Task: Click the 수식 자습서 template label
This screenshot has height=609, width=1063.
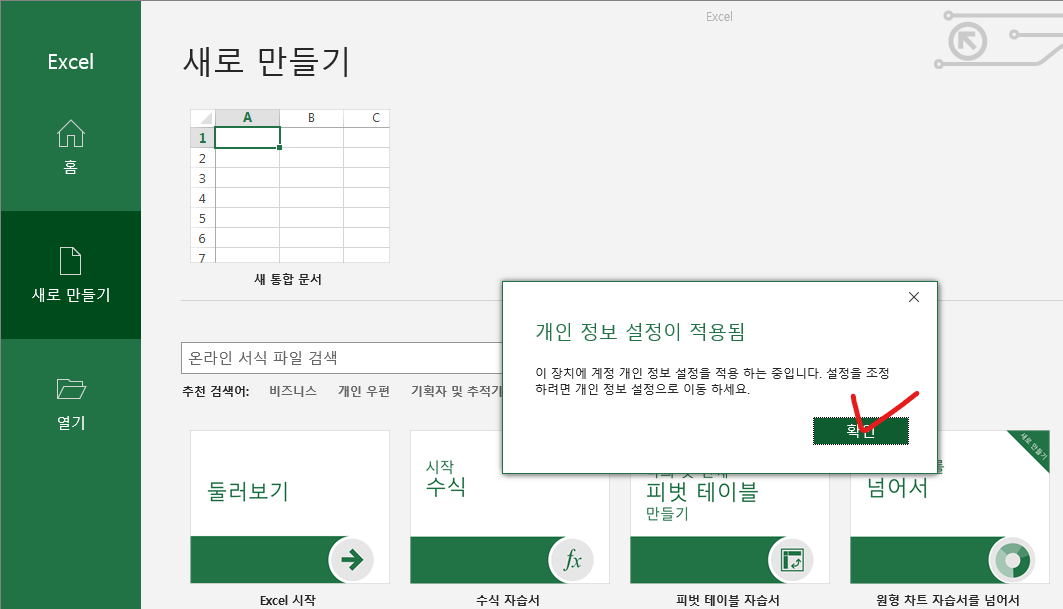Action: coord(508,600)
